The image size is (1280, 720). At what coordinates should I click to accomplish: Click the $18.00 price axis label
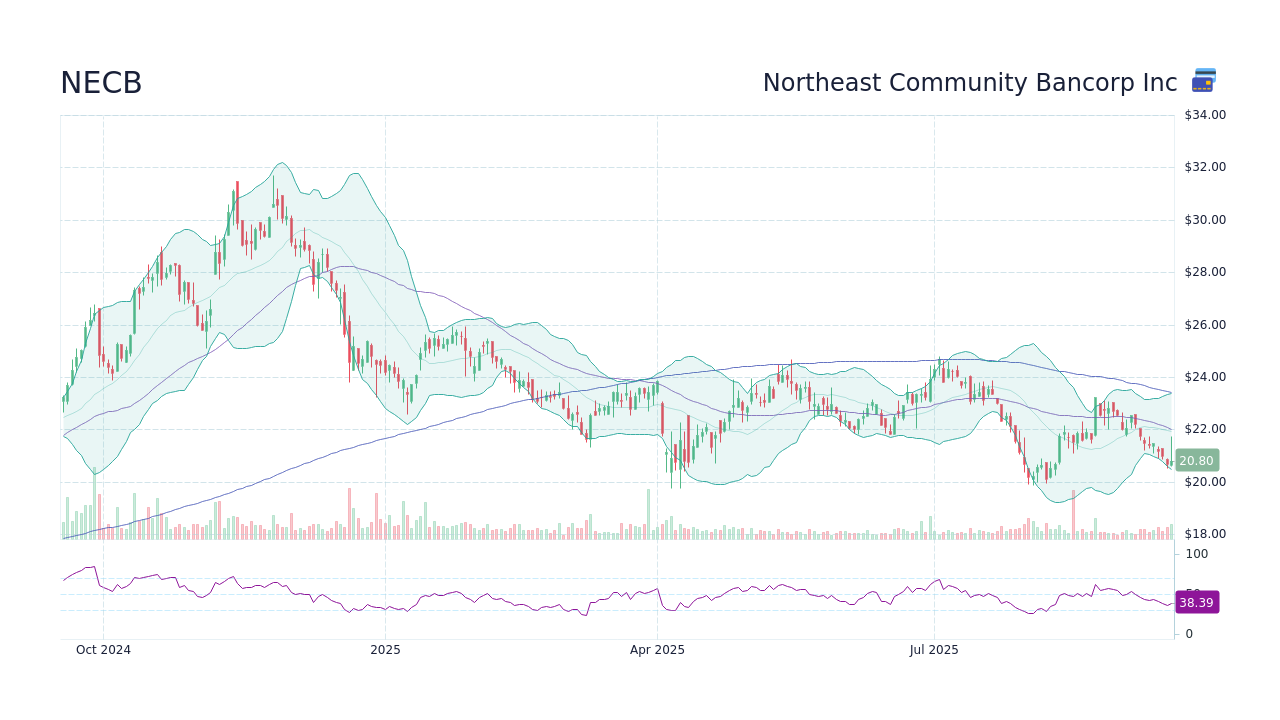pos(1205,534)
